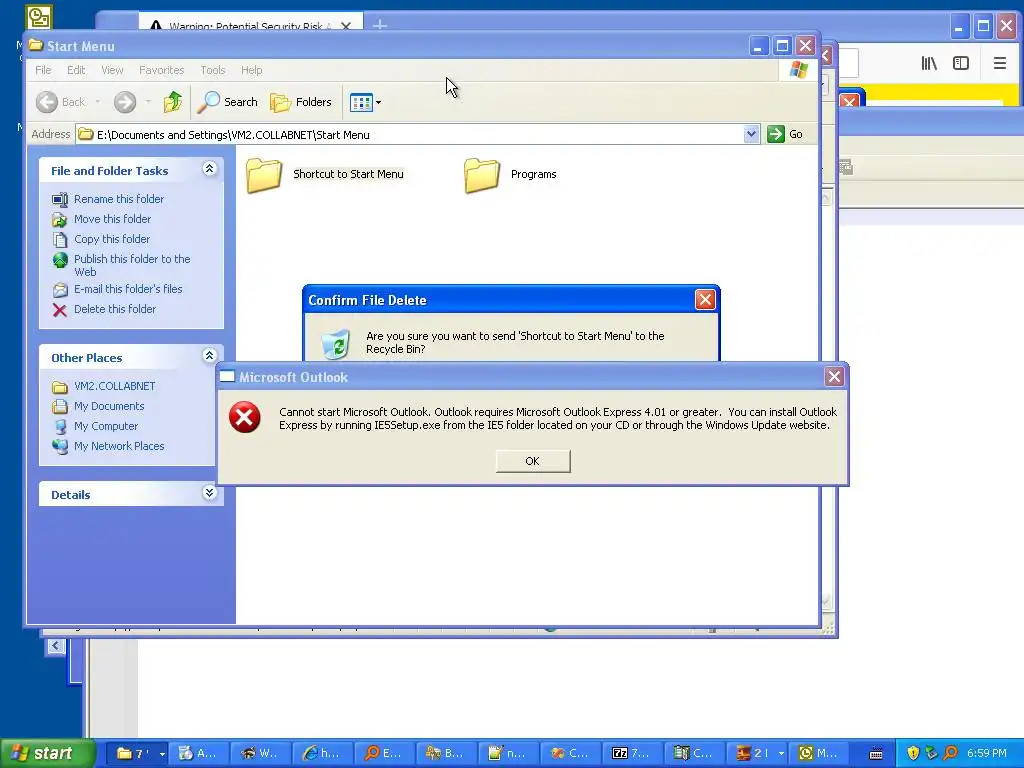Click Rename this folder
Image resolution: width=1024 pixels, height=768 pixels.
pyautogui.click(x=119, y=199)
